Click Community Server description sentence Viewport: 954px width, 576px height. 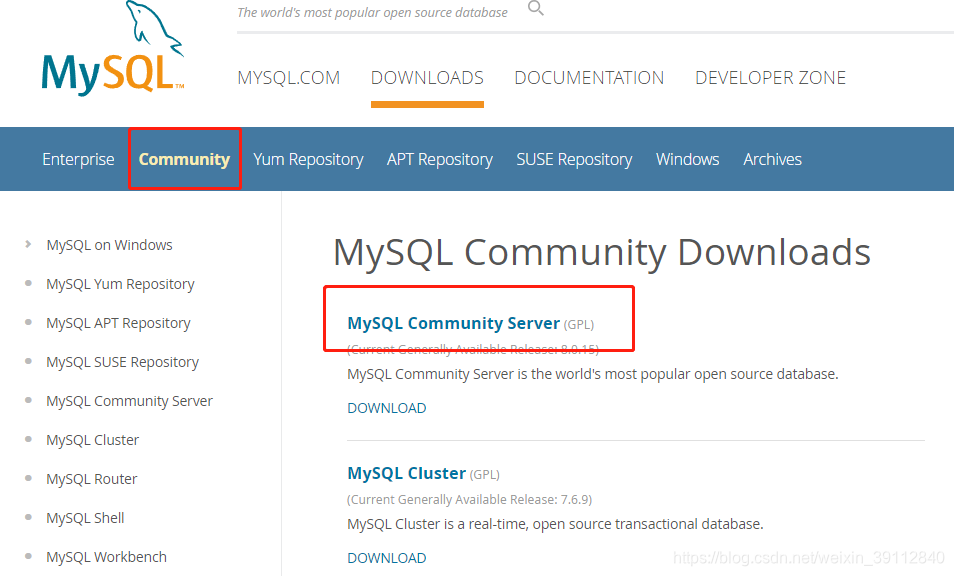coord(593,374)
